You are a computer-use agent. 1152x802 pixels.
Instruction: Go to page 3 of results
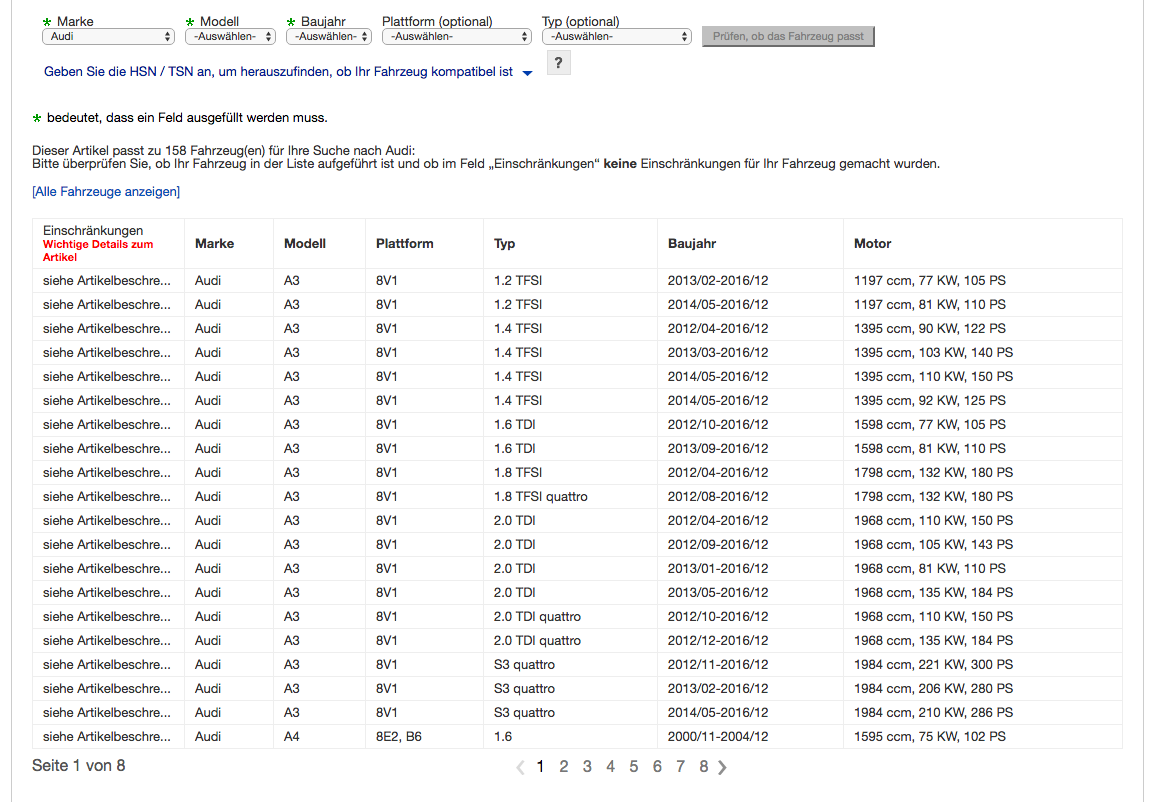[587, 767]
